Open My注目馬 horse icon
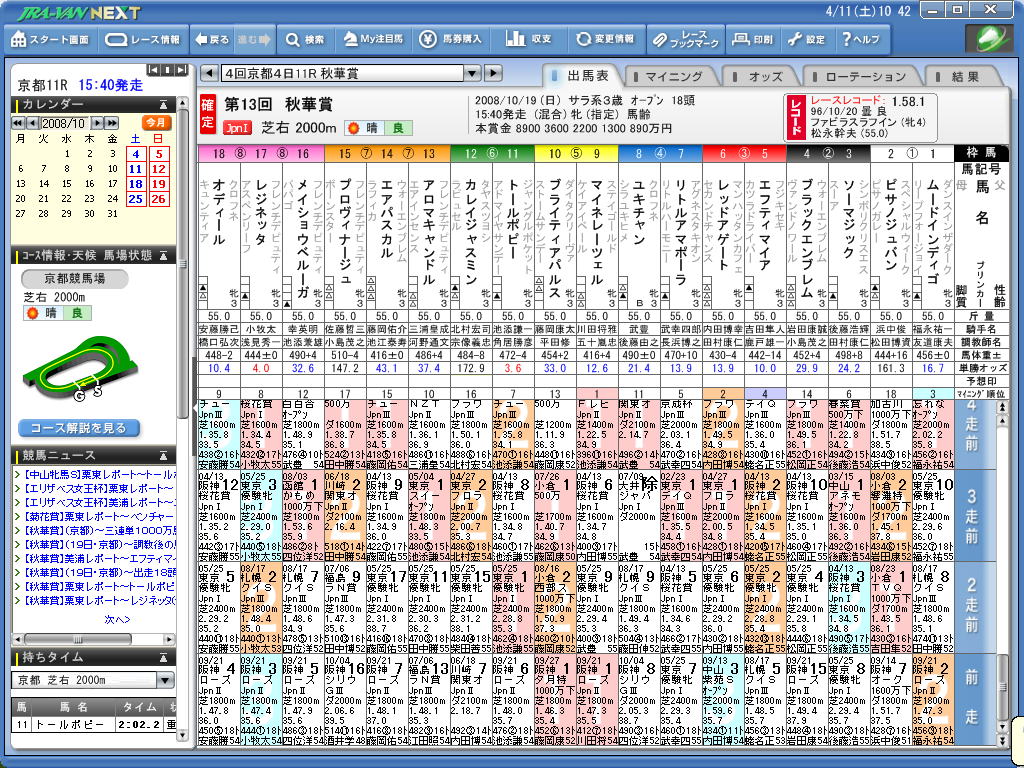This screenshot has width=1024, height=768. [x=374, y=40]
